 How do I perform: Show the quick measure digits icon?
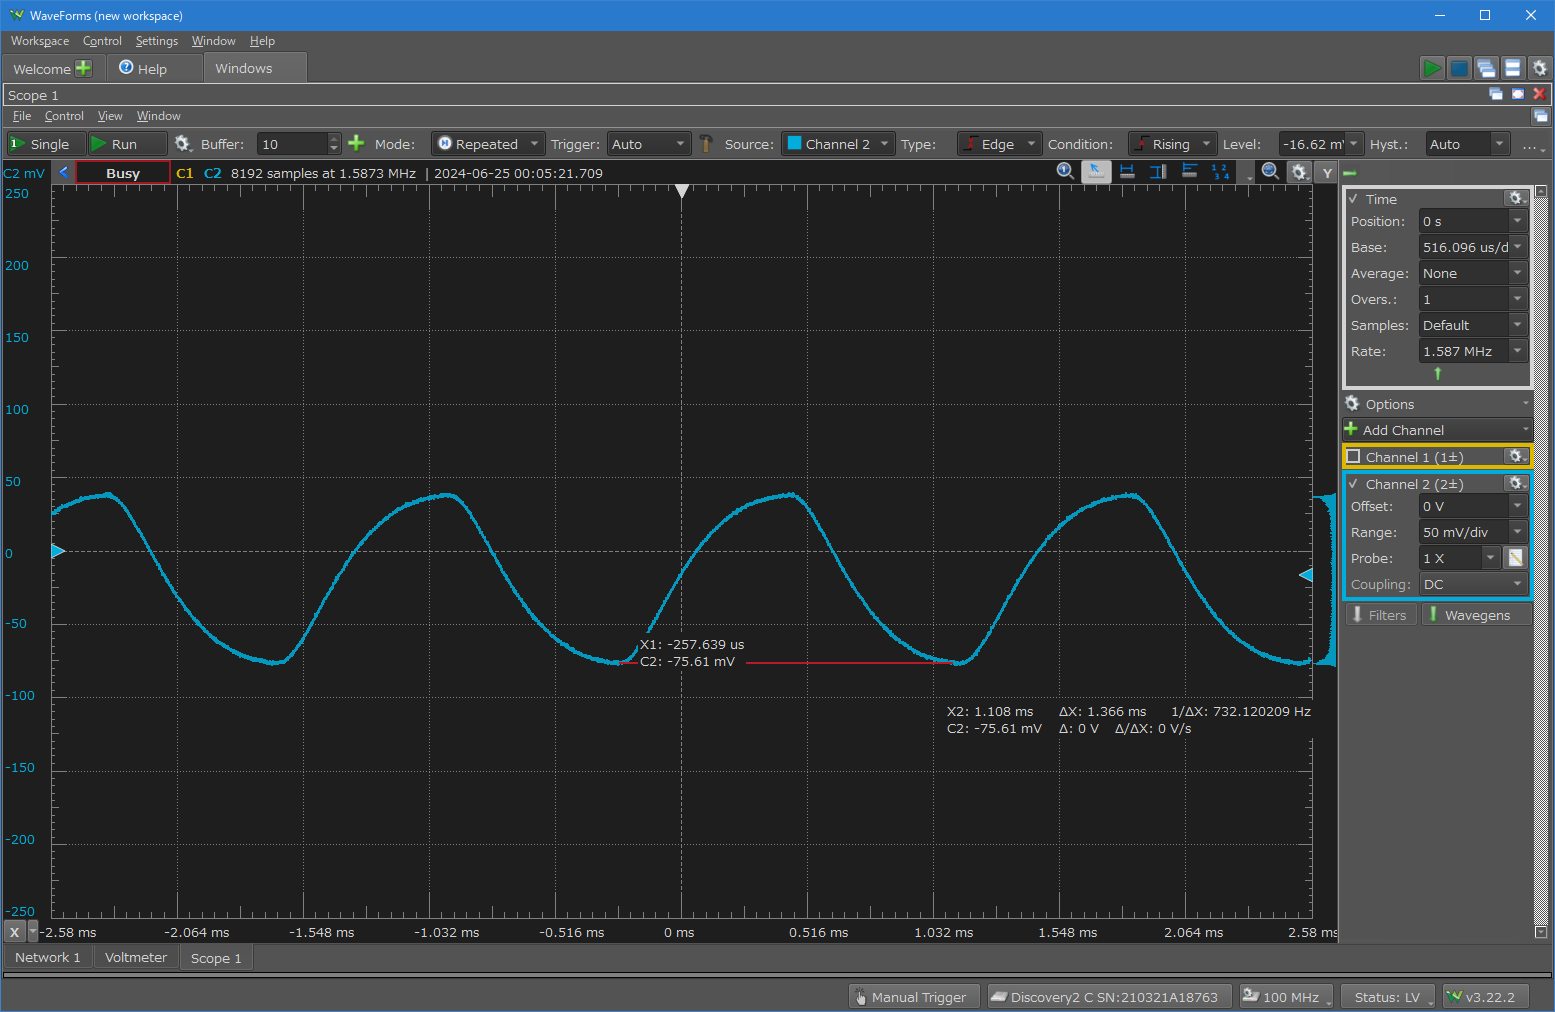click(1221, 171)
